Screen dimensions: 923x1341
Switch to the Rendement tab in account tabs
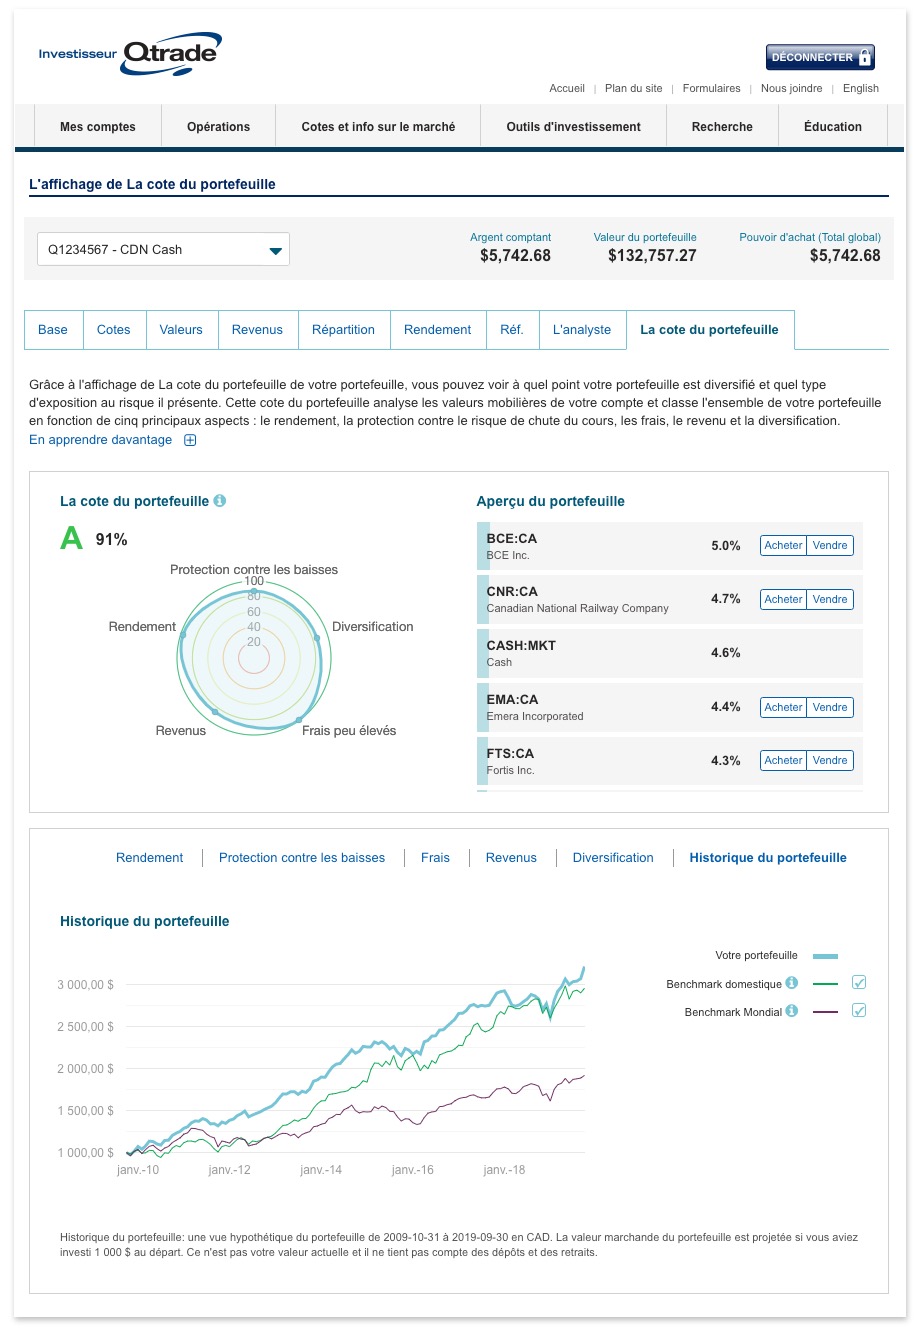click(x=437, y=330)
